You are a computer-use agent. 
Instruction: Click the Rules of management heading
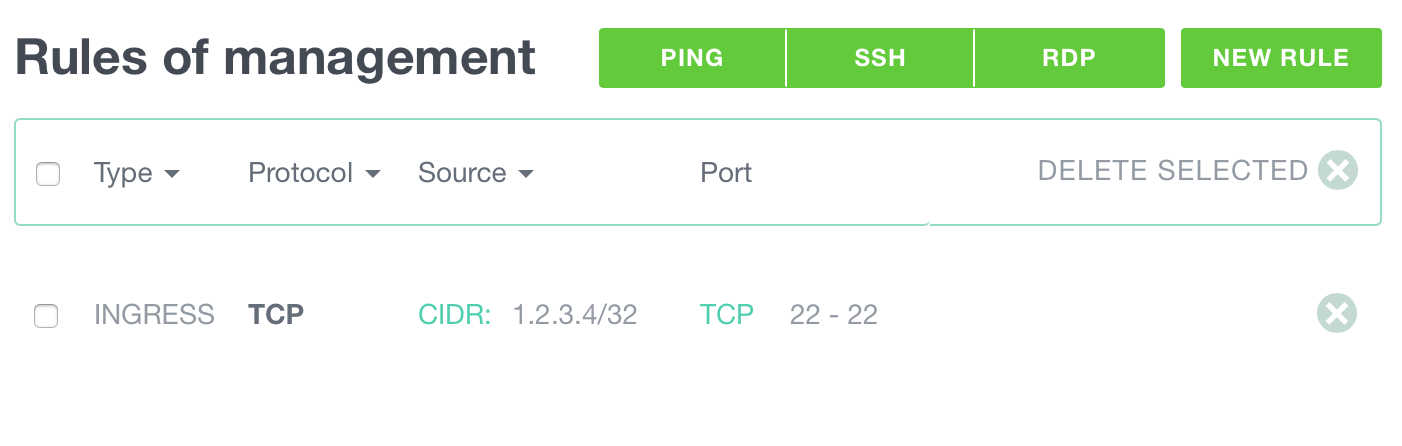[276, 58]
